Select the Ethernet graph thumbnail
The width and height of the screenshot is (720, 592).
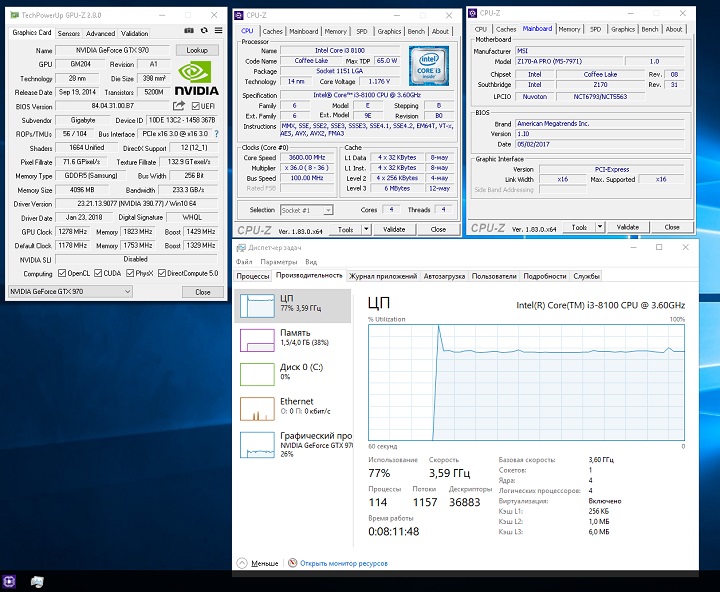(257, 409)
